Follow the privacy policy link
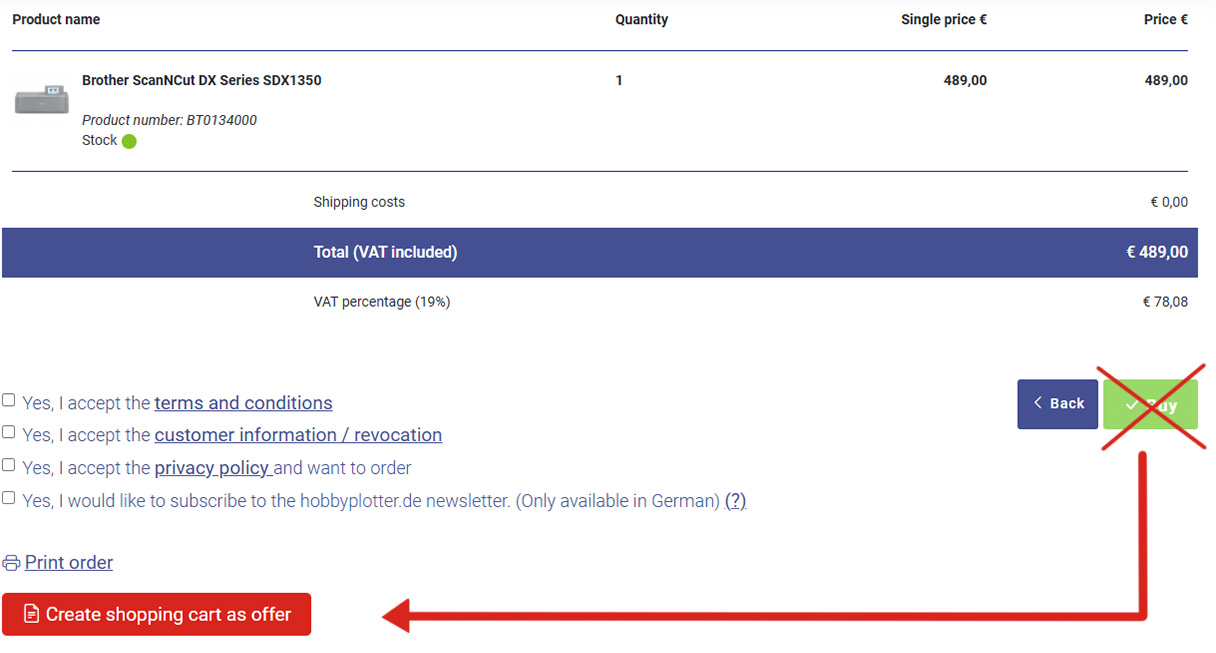This screenshot has height=653, width=1216. coord(213,468)
